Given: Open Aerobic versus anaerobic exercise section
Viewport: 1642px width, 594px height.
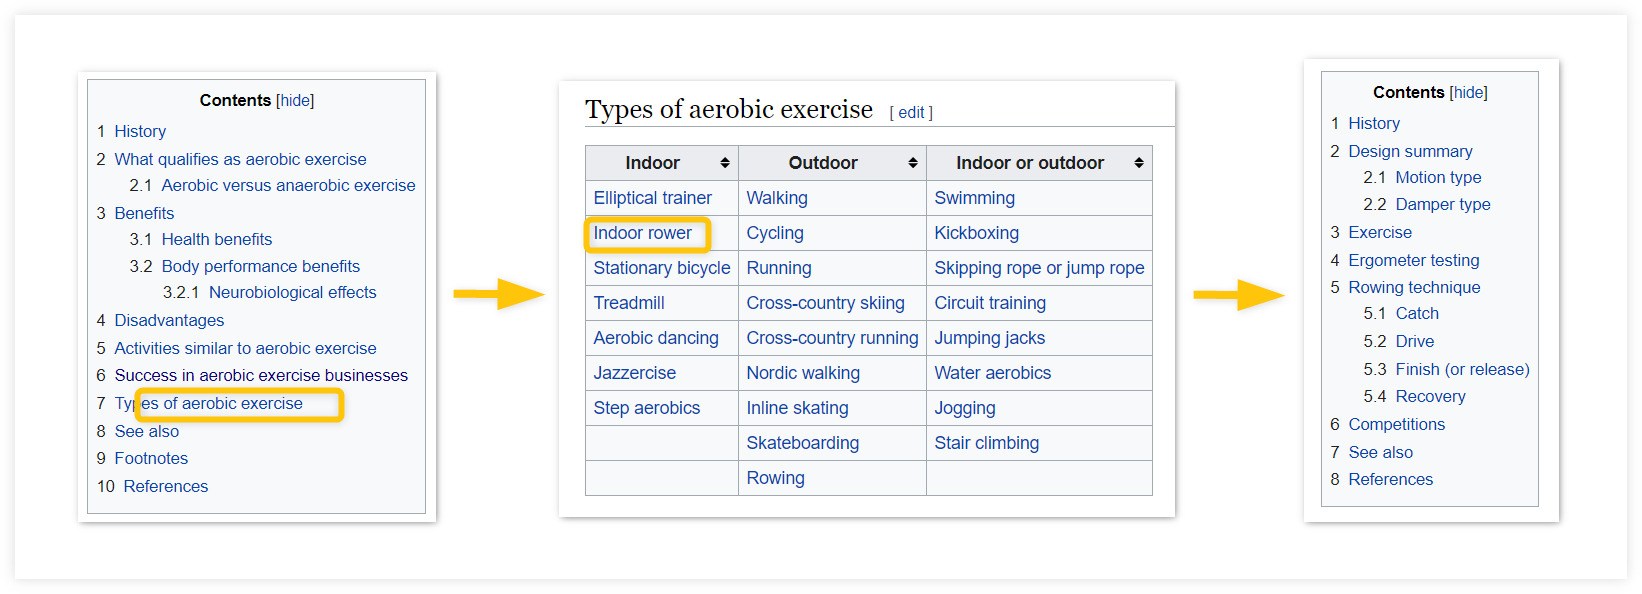Looking at the screenshot, I should coord(288,185).
